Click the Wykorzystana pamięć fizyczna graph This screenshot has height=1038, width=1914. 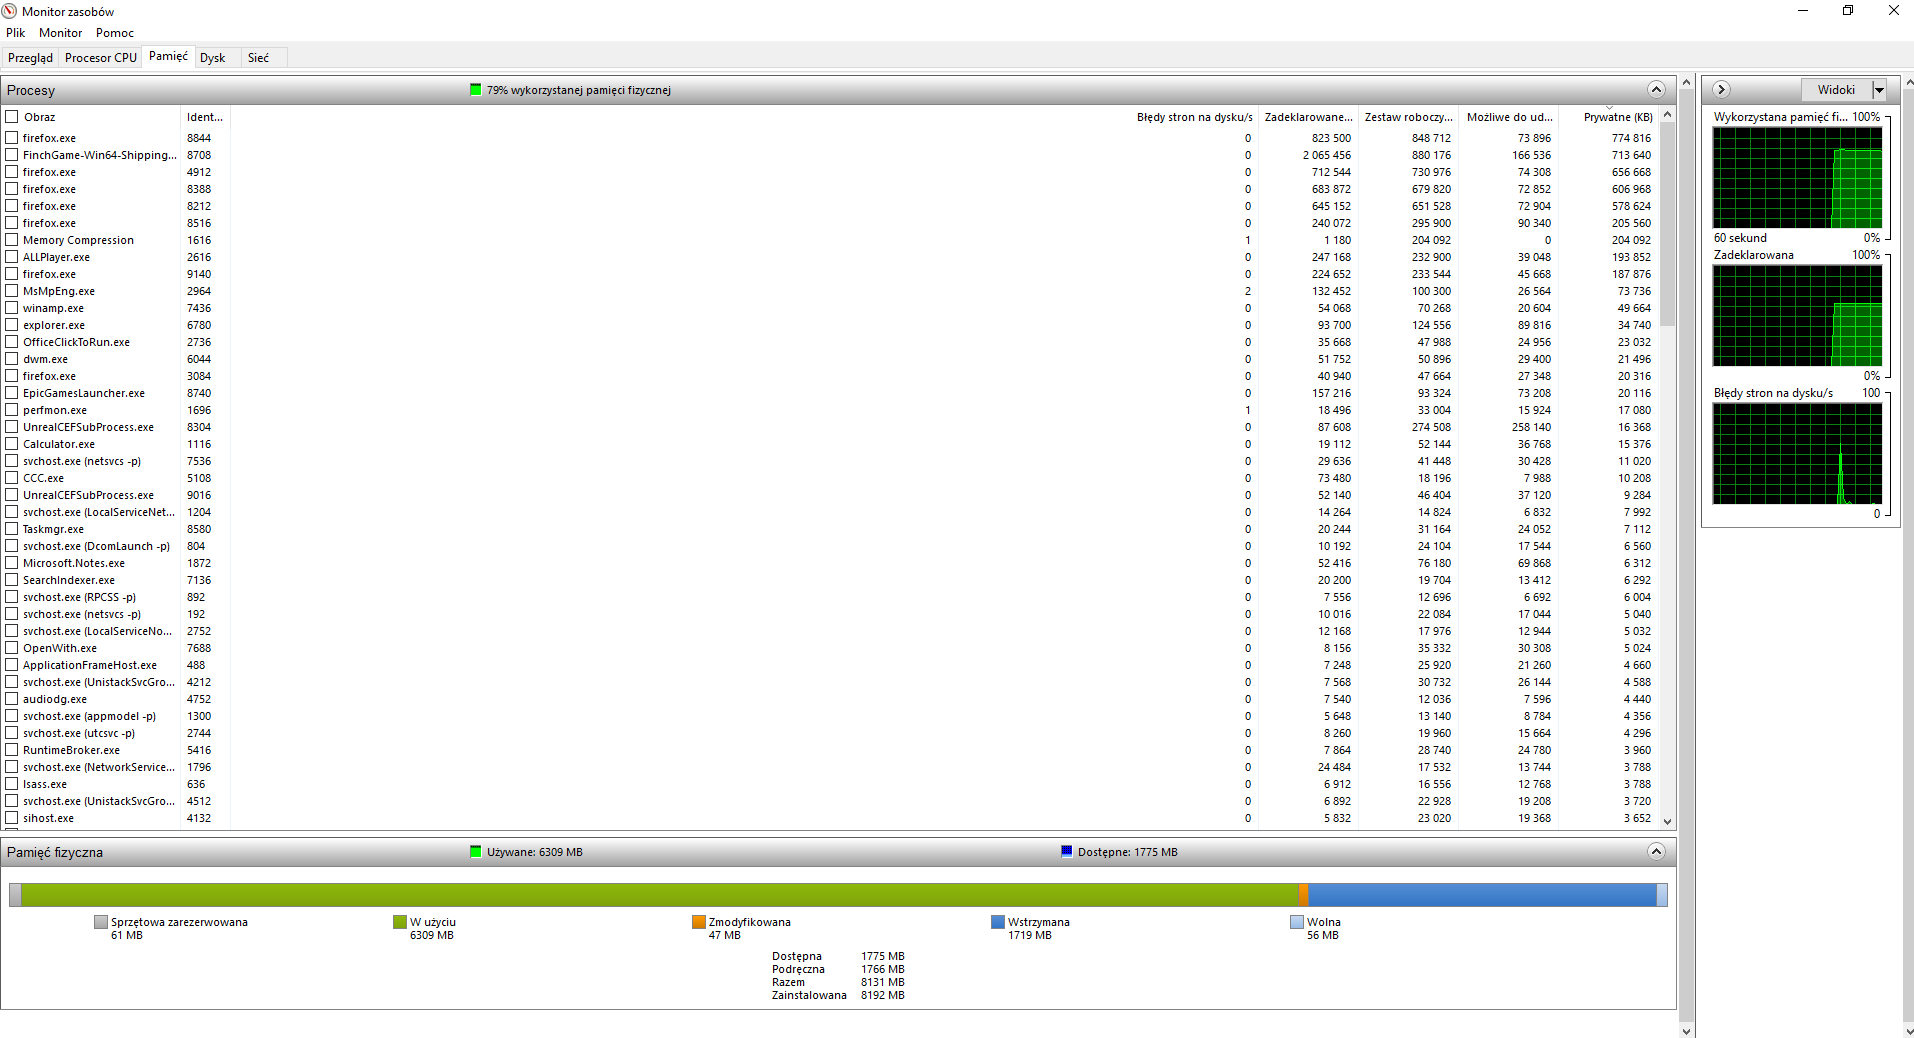tap(1797, 178)
